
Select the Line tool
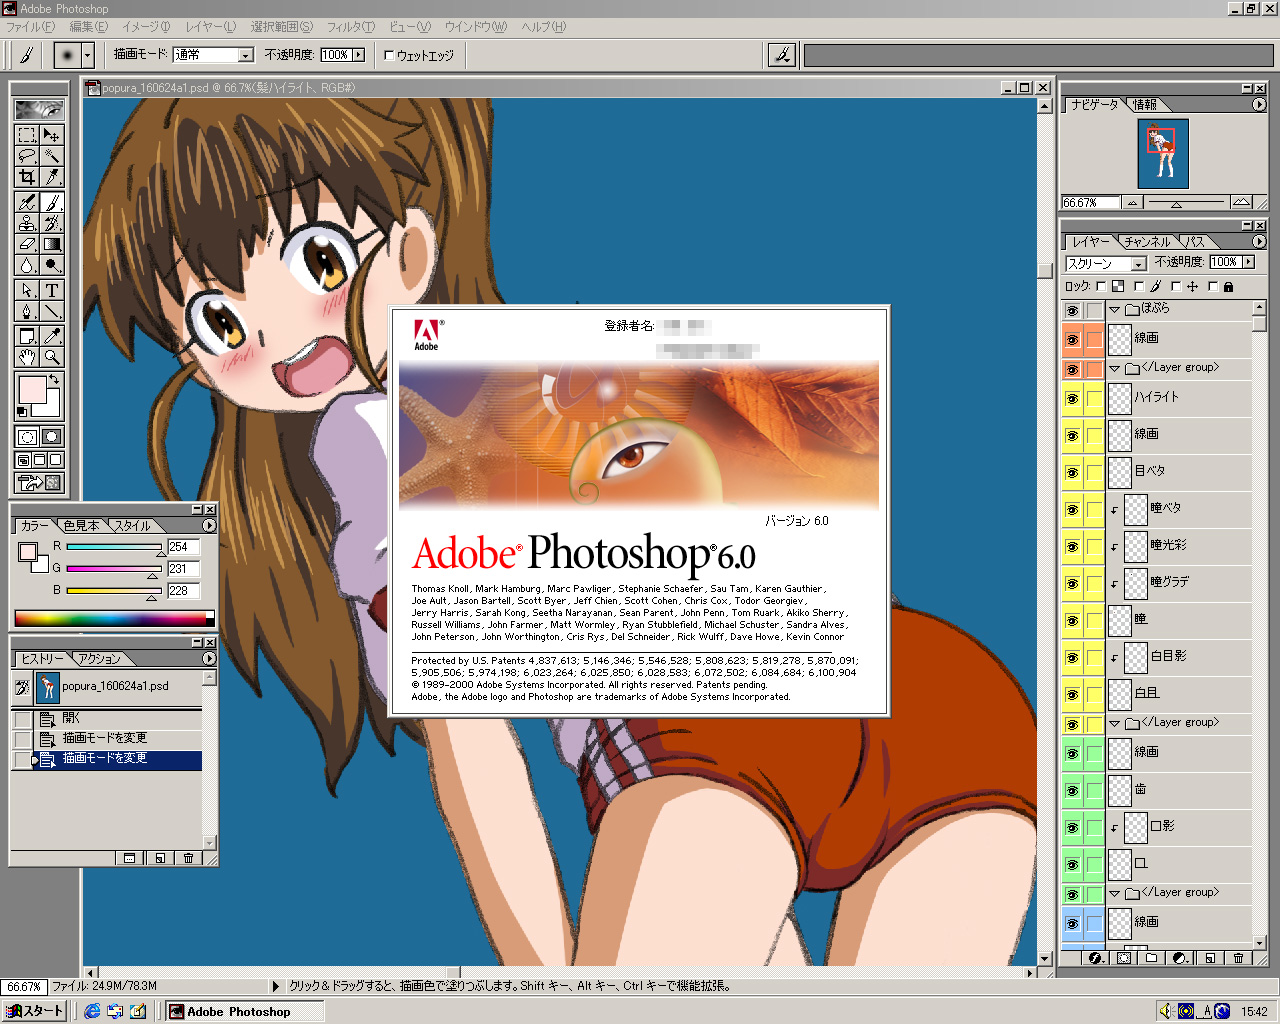point(52,311)
